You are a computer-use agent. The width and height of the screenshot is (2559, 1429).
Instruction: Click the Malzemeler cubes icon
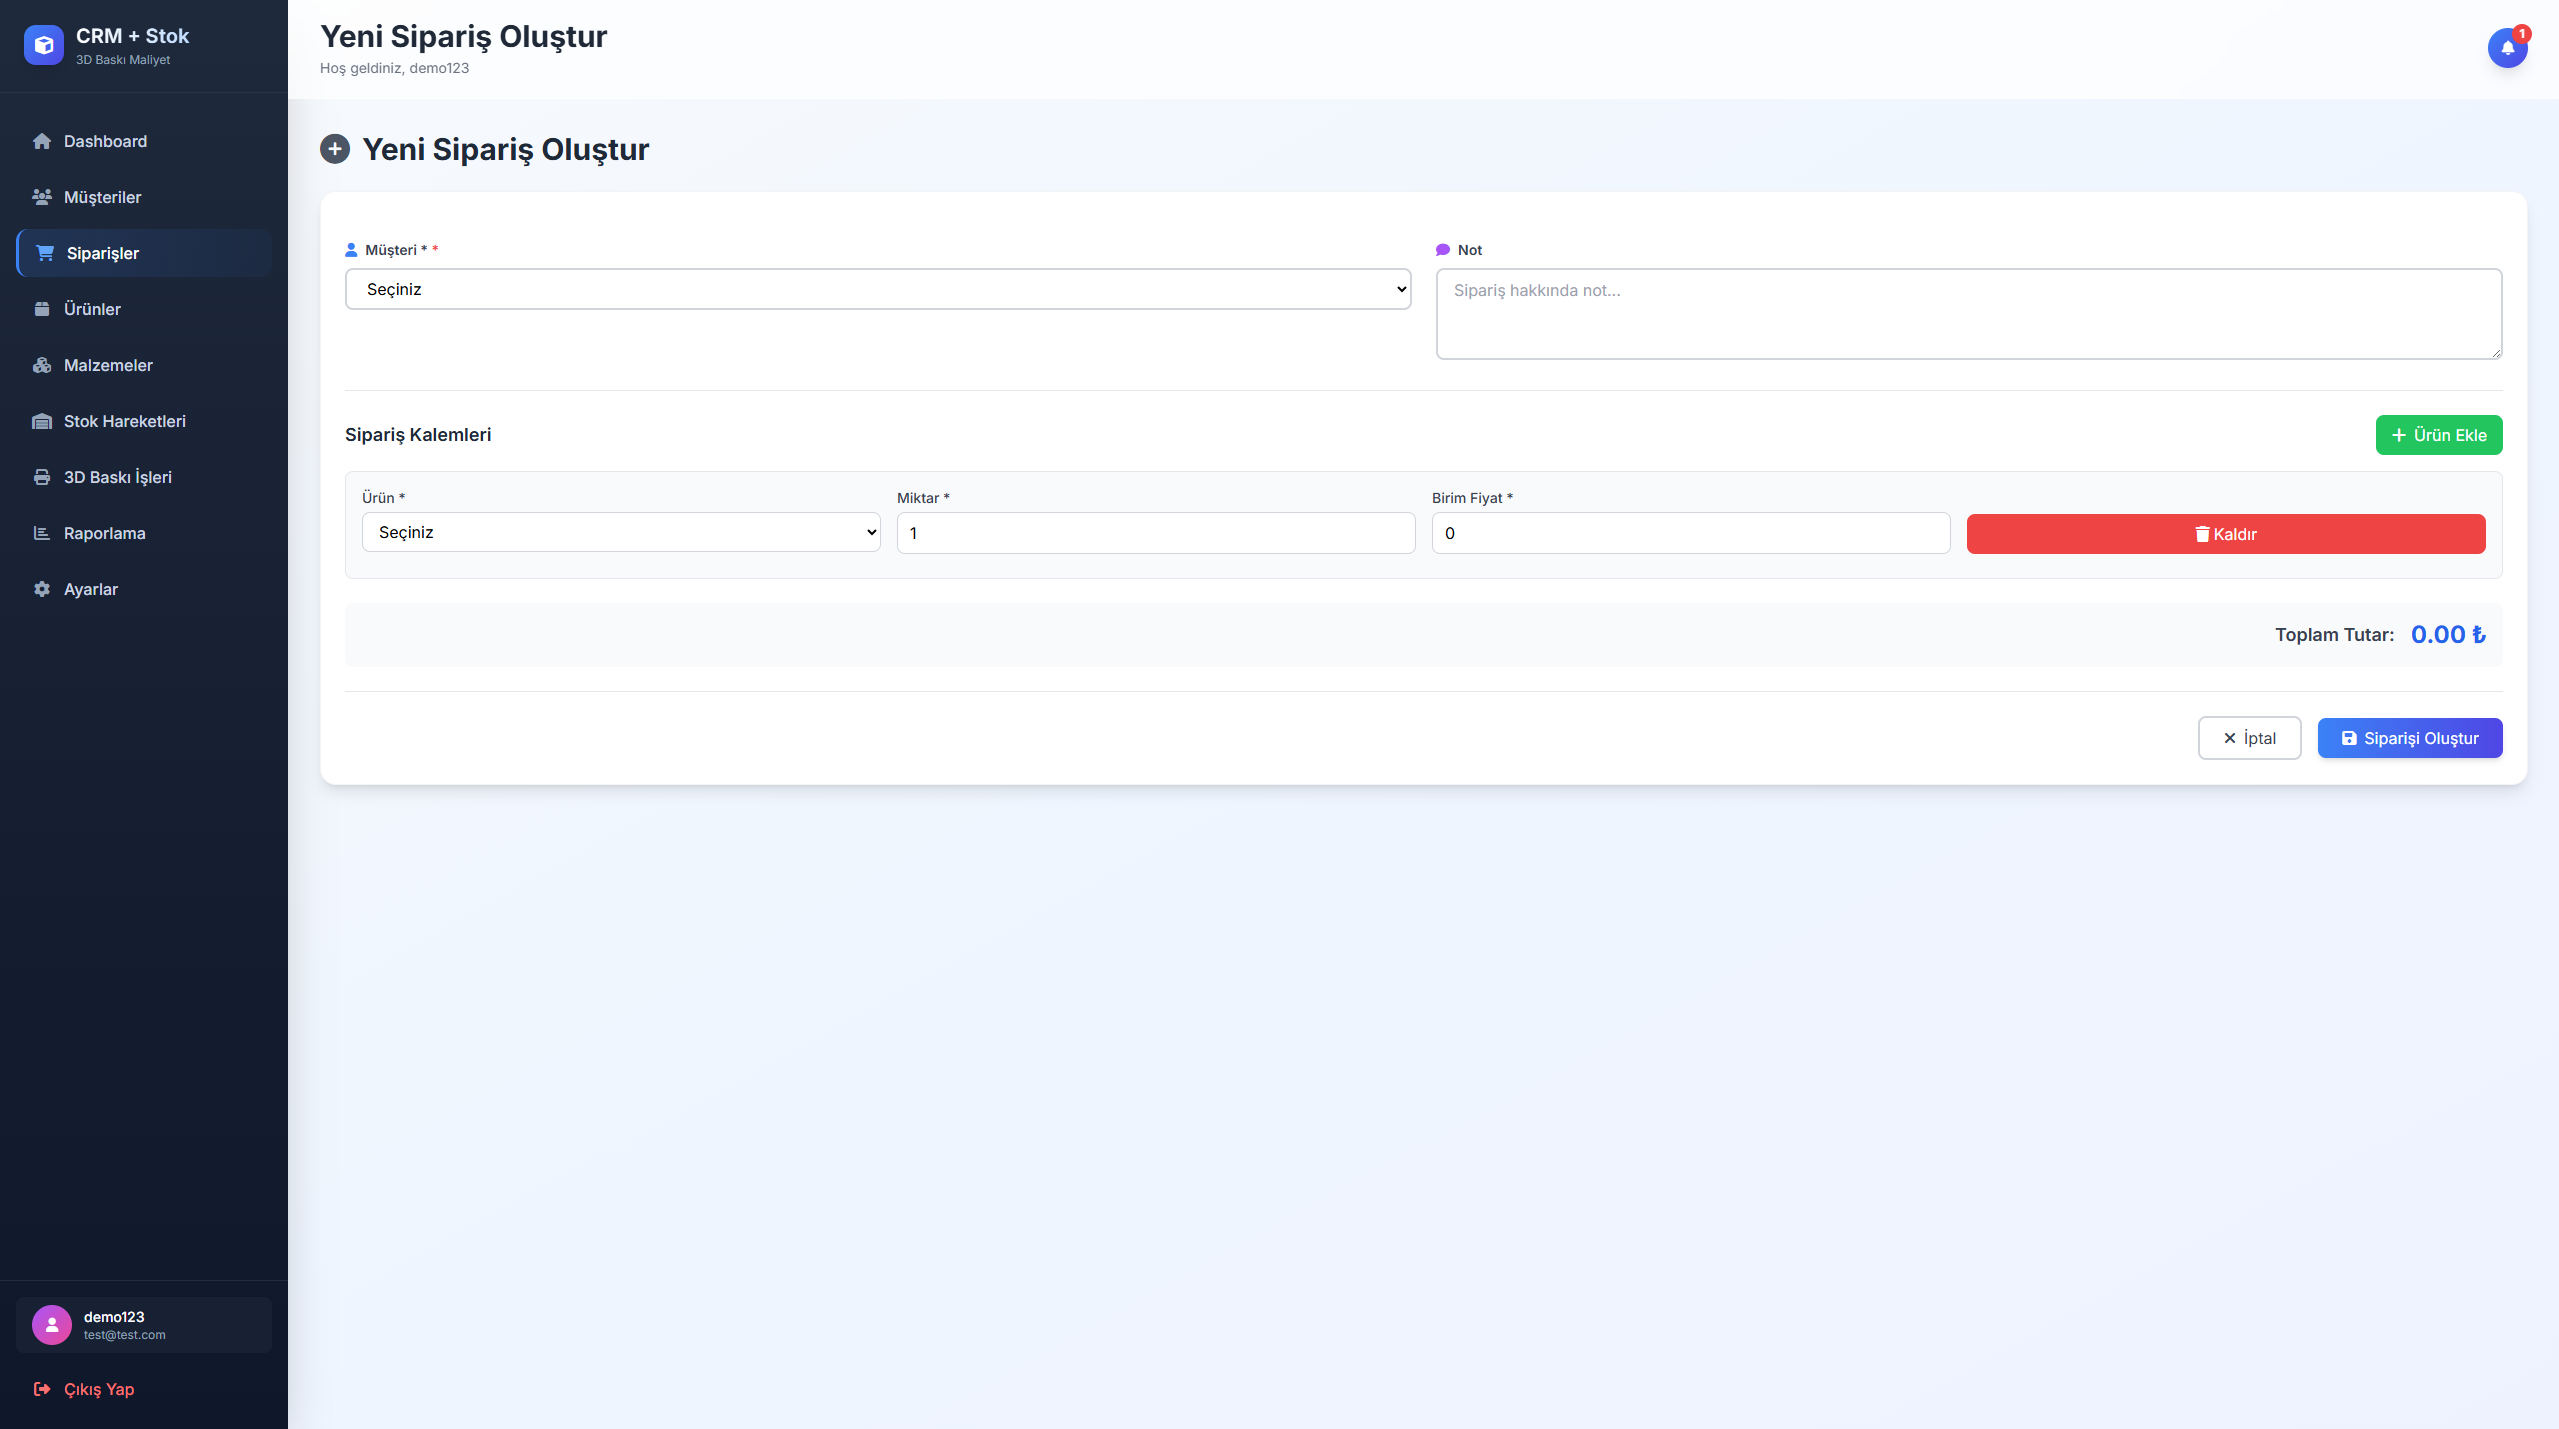(42, 365)
